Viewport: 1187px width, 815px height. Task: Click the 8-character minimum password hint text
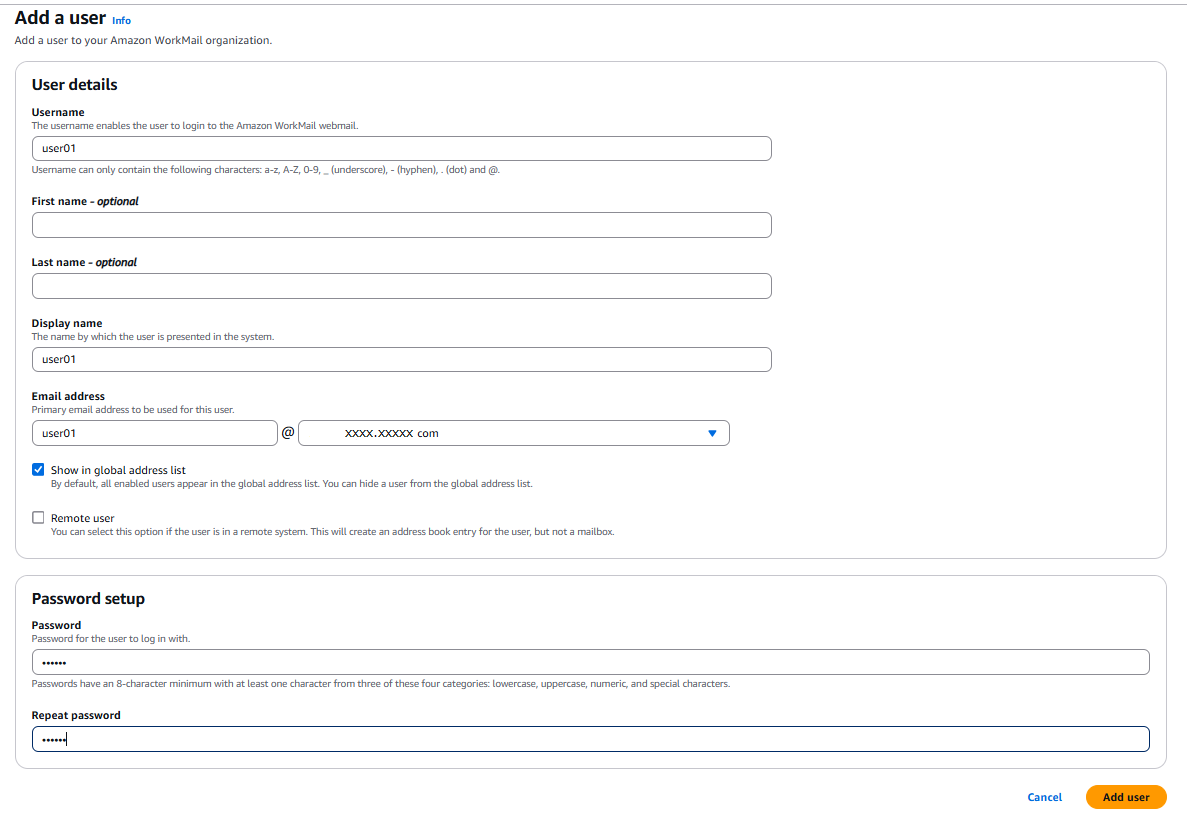pyautogui.click(x=381, y=683)
